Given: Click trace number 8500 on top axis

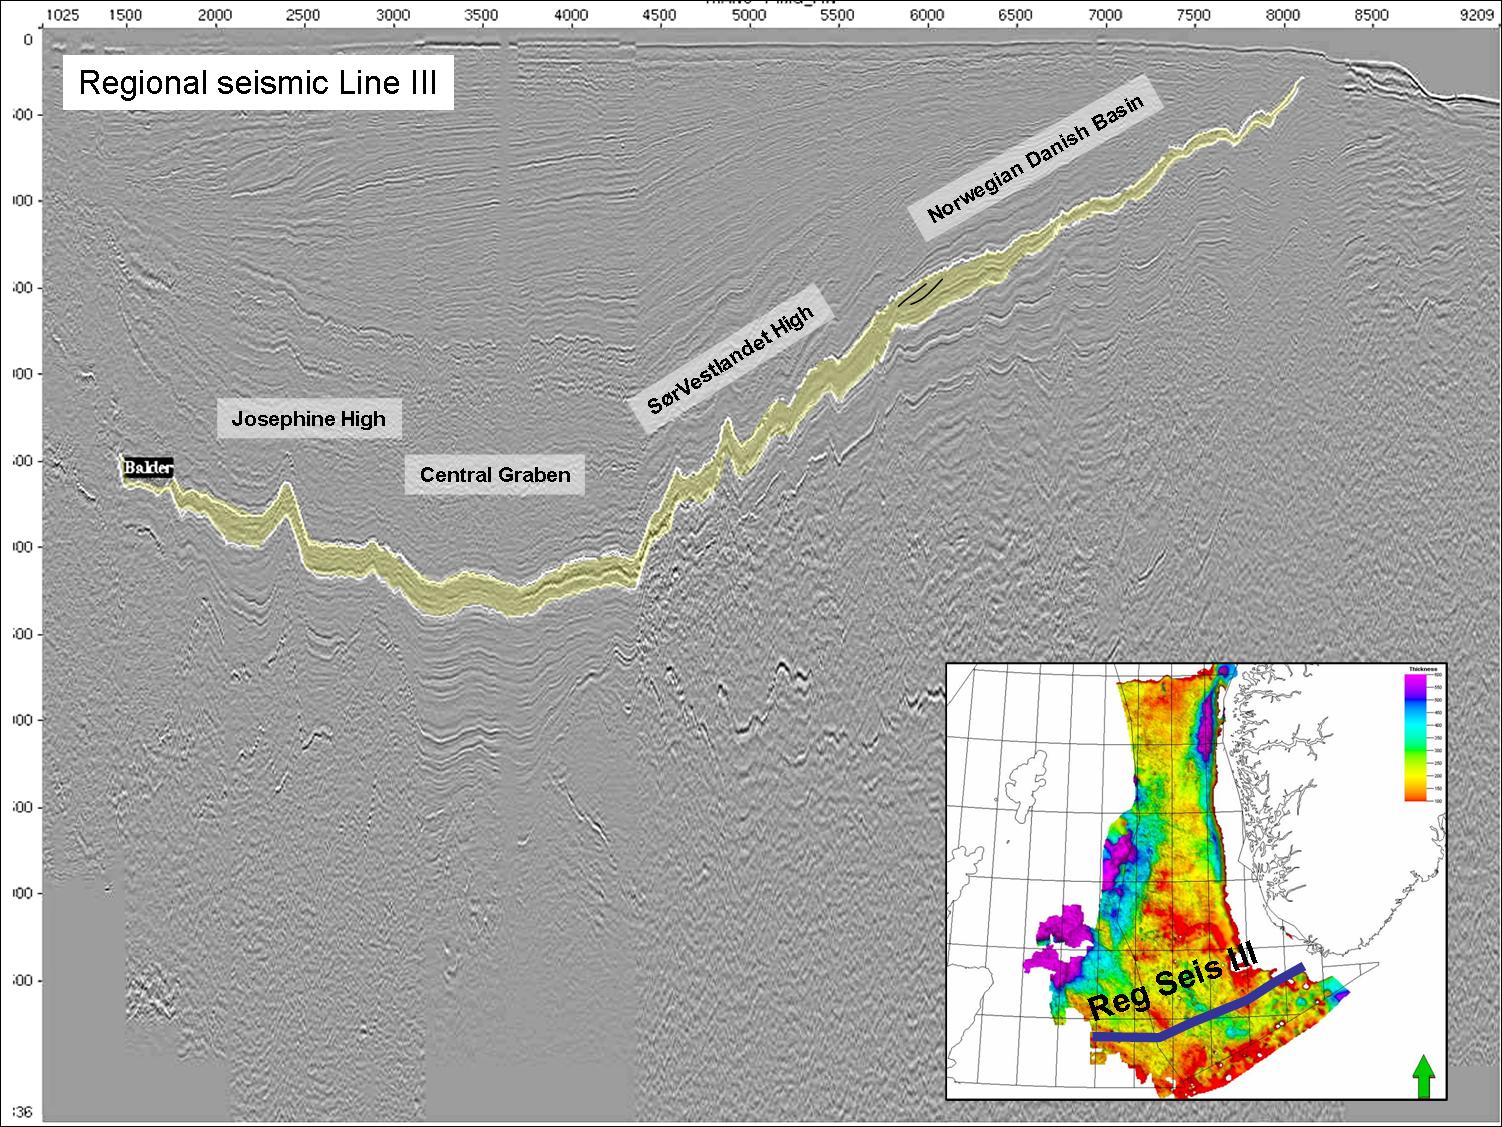Looking at the screenshot, I should 1372,16.
